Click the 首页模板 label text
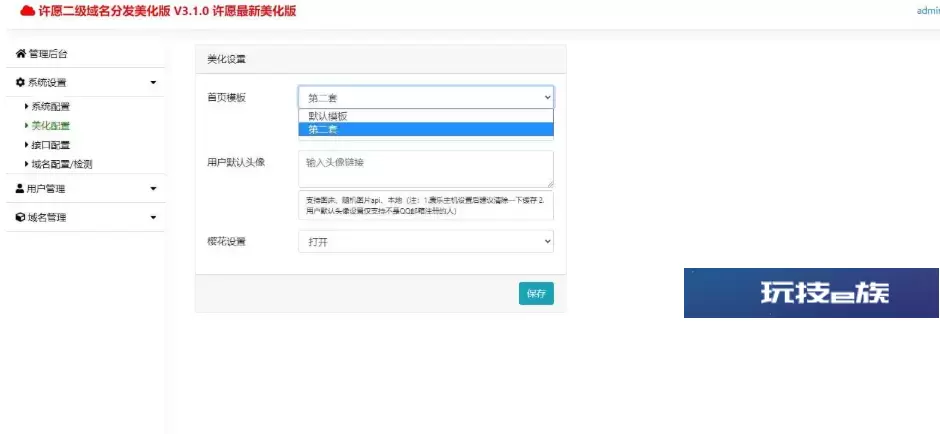The image size is (940, 434). (x=227, y=98)
